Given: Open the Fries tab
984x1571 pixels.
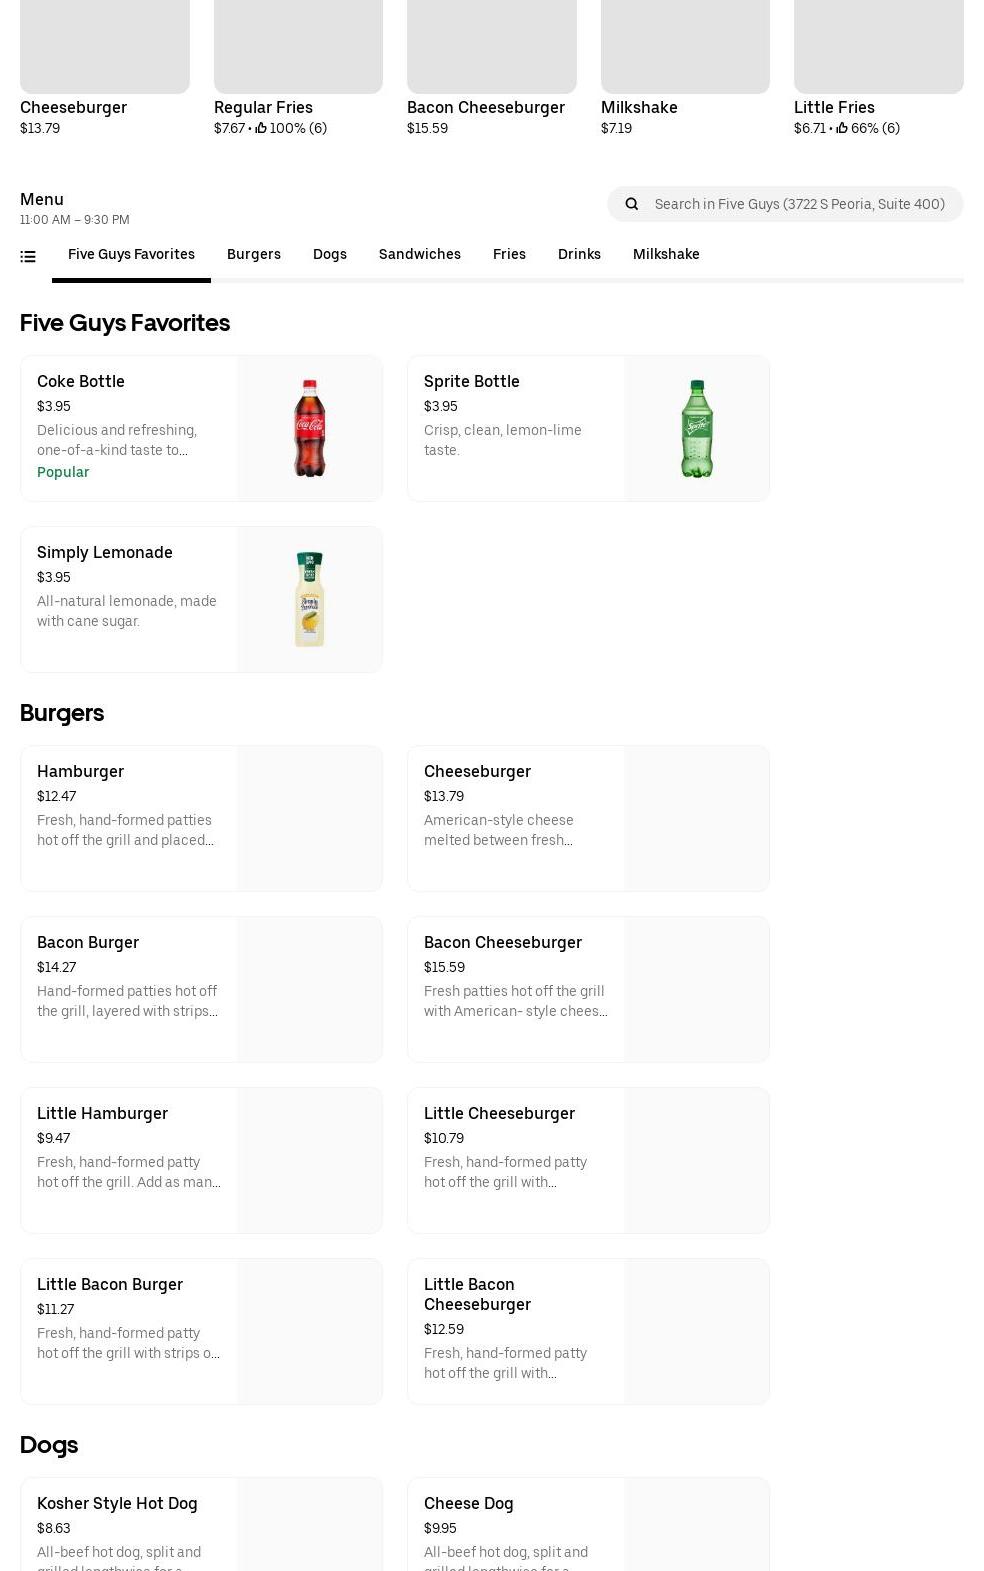Looking at the screenshot, I should (x=509, y=255).
